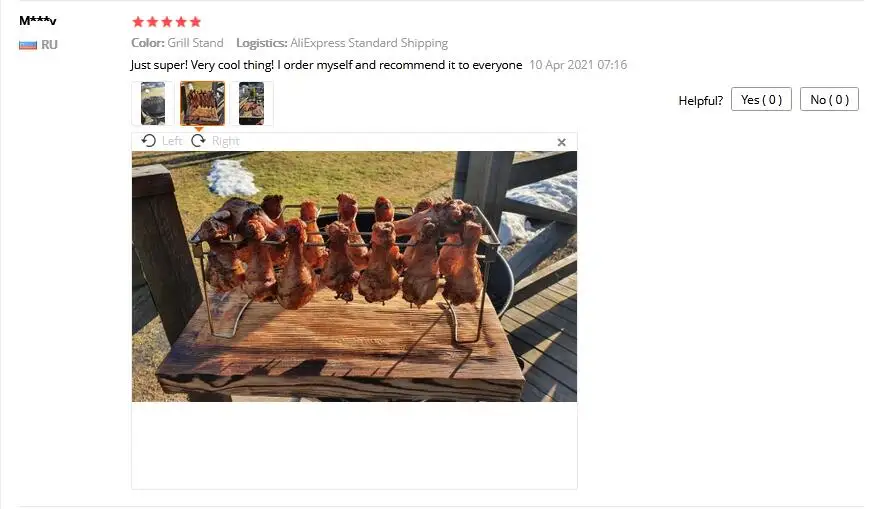Click the first red rating star
The width and height of the screenshot is (880, 509).
[x=138, y=22]
